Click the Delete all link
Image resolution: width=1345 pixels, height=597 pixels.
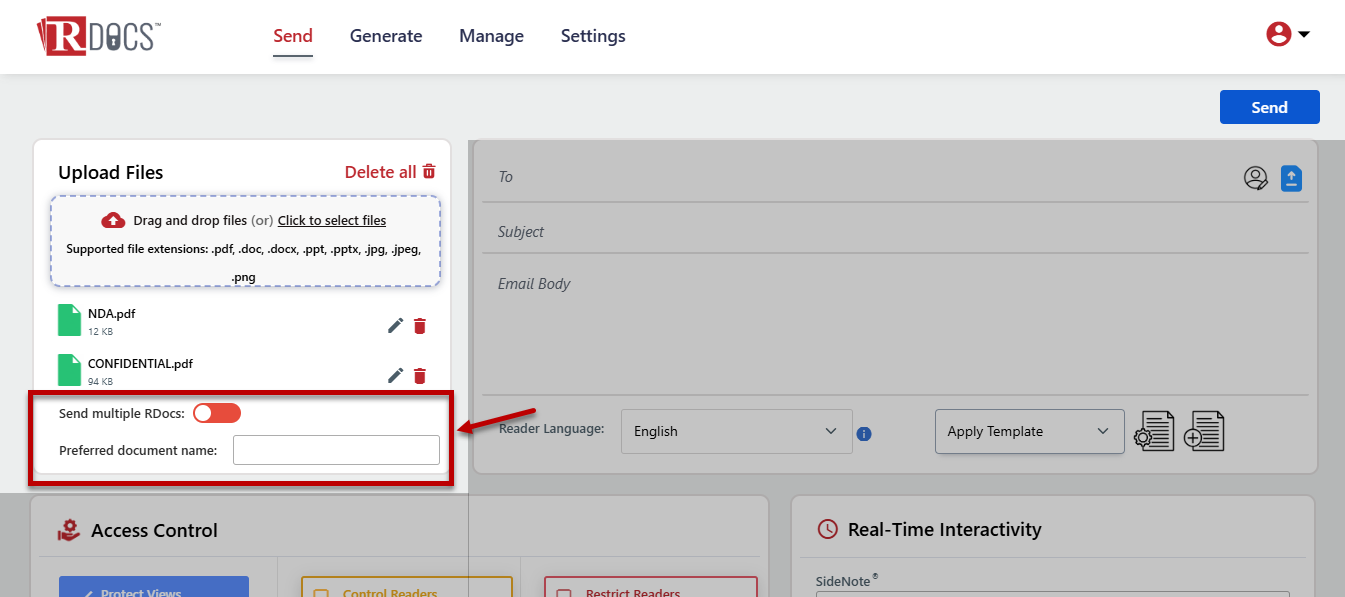[x=390, y=172]
